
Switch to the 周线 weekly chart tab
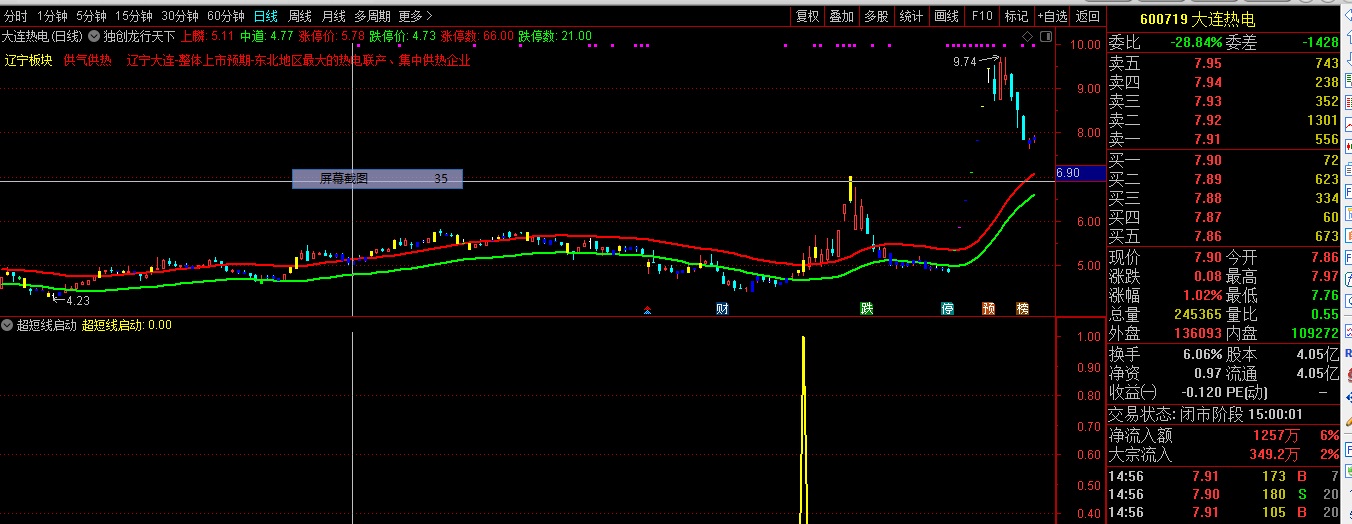click(x=300, y=16)
